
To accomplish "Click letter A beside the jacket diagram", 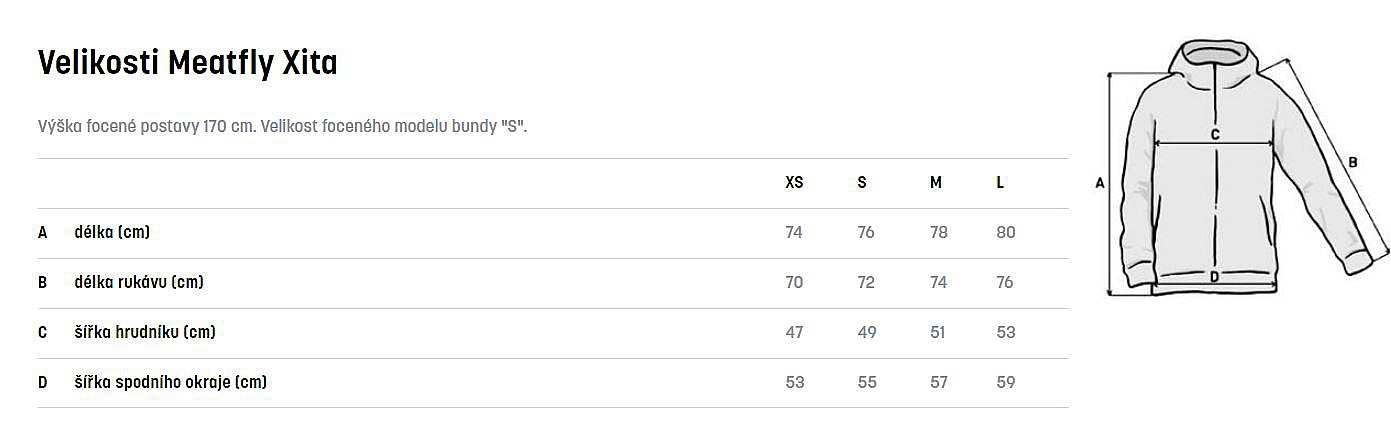I will pyautogui.click(x=1099, y=183).
